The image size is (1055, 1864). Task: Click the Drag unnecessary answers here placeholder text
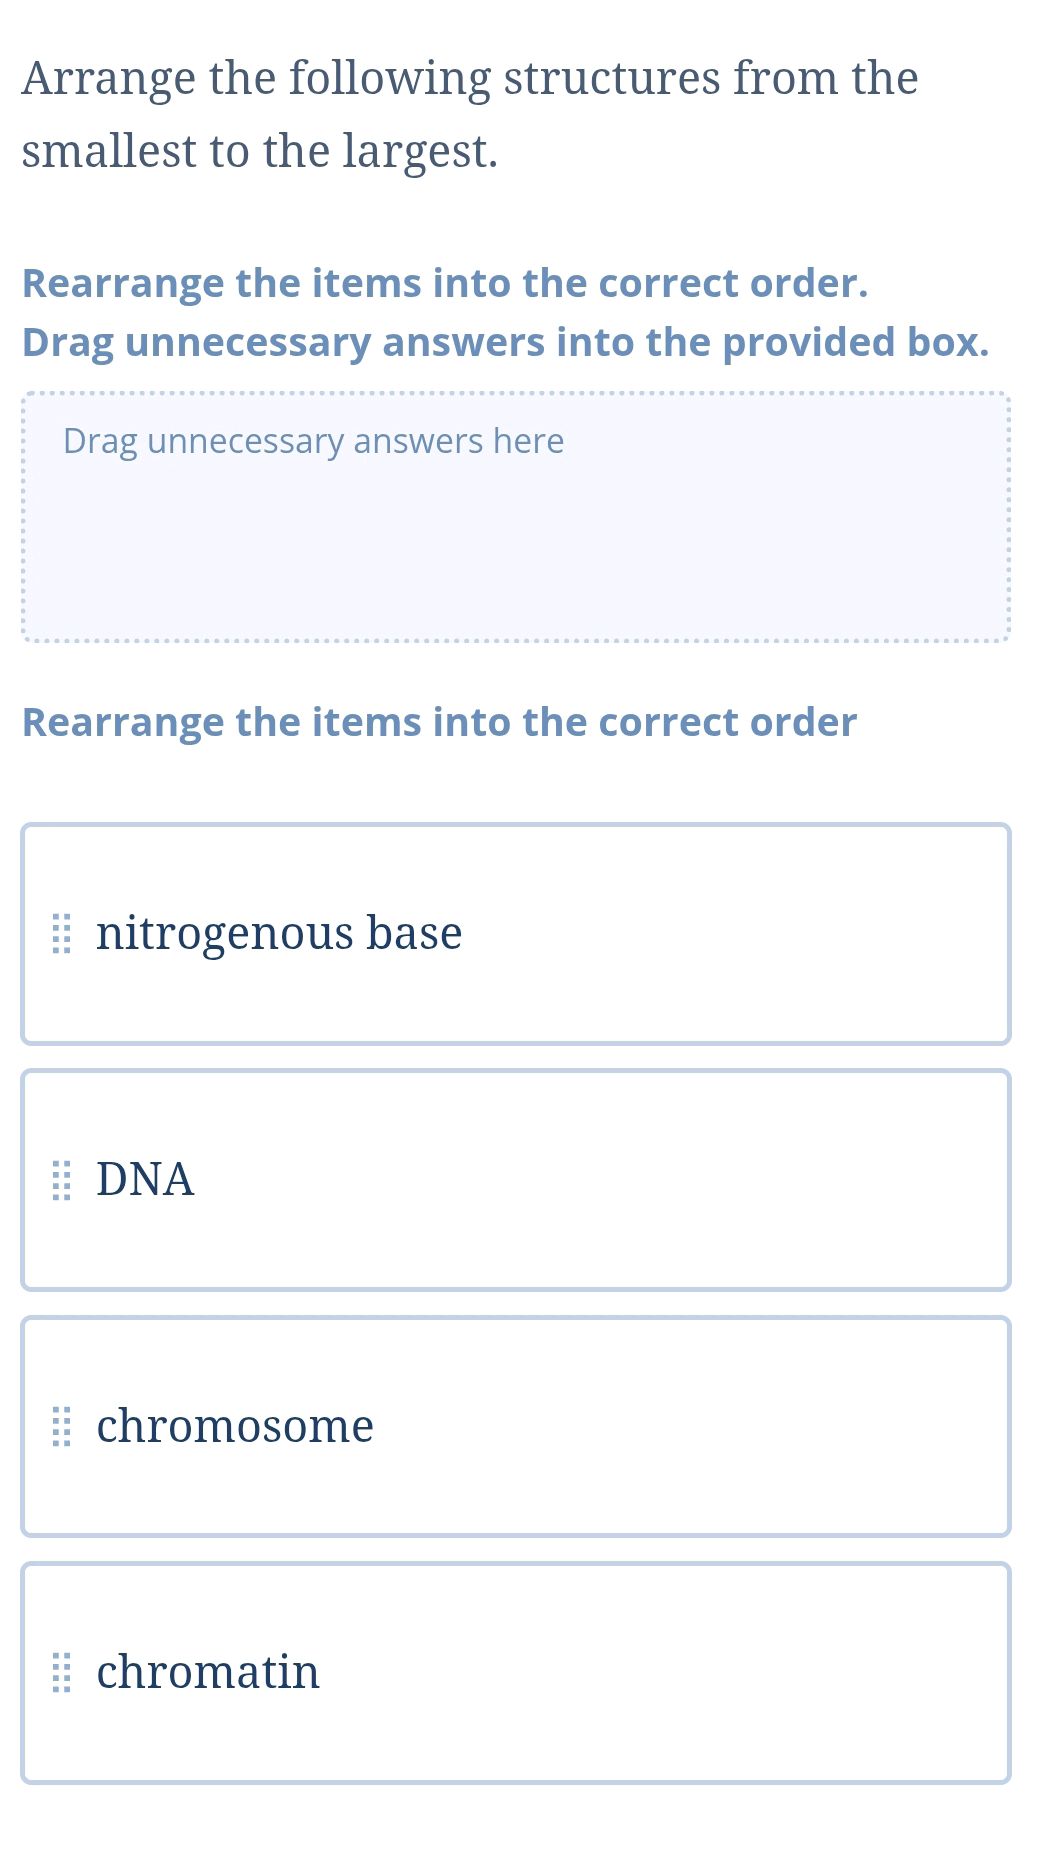point(313,440)
